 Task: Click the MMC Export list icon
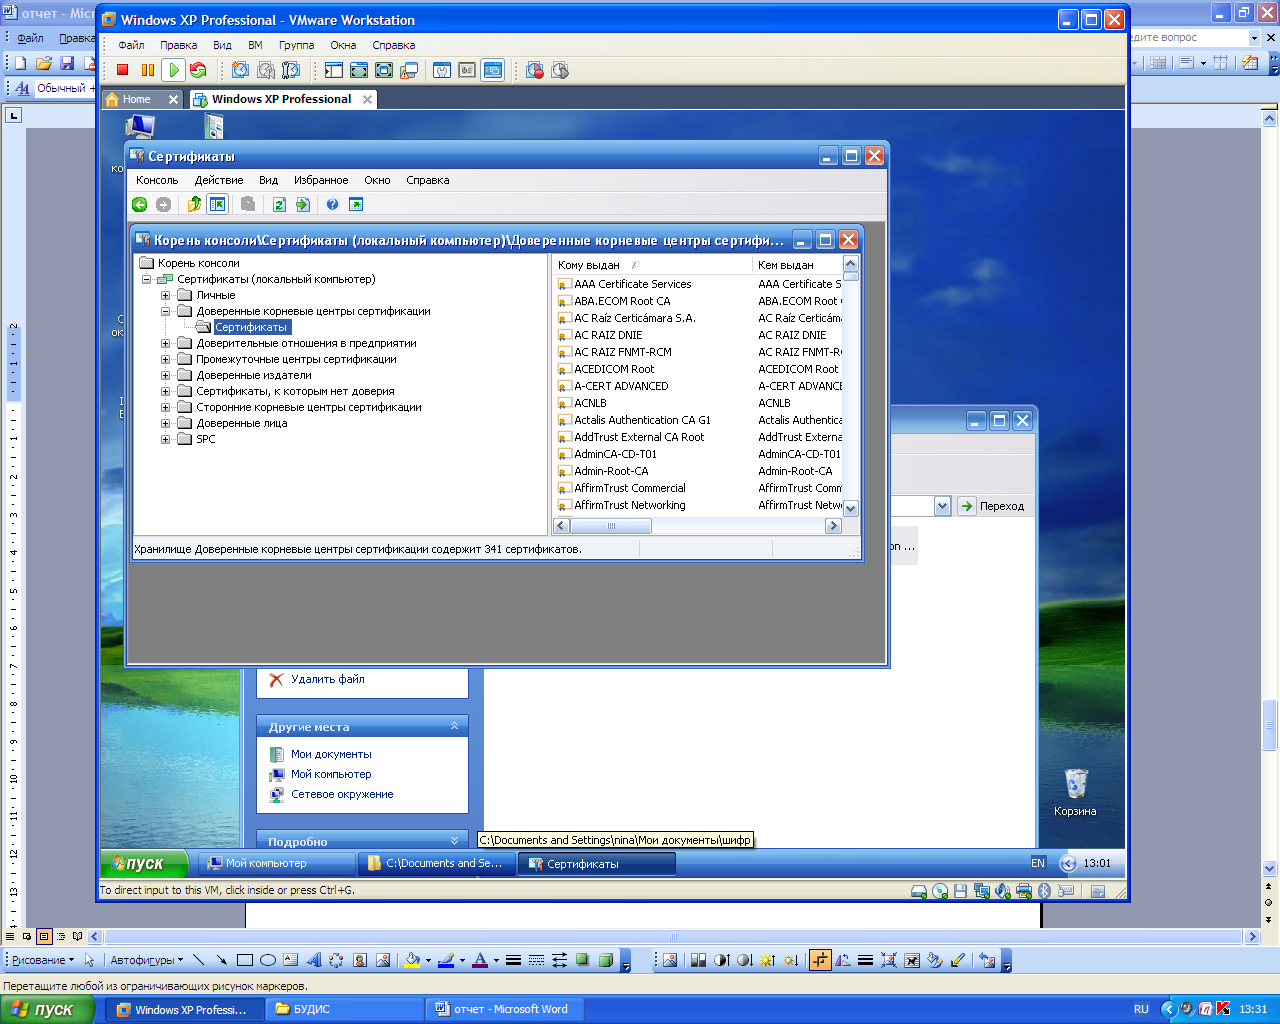coord(303,204)
